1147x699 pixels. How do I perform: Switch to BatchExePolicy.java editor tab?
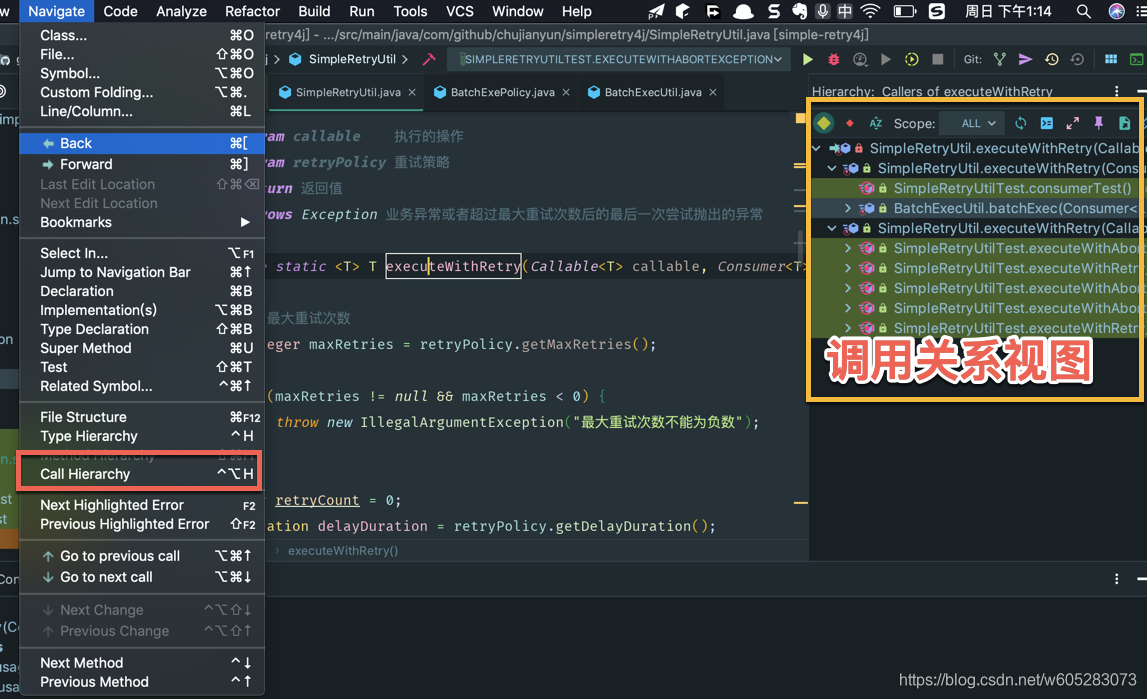coord(502,92)
